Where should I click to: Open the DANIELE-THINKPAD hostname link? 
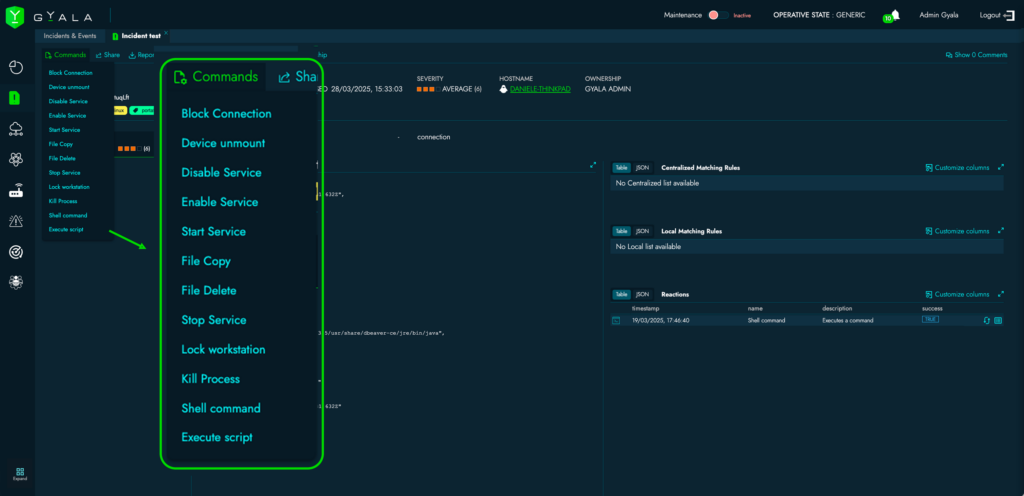[x=539, y=89]
